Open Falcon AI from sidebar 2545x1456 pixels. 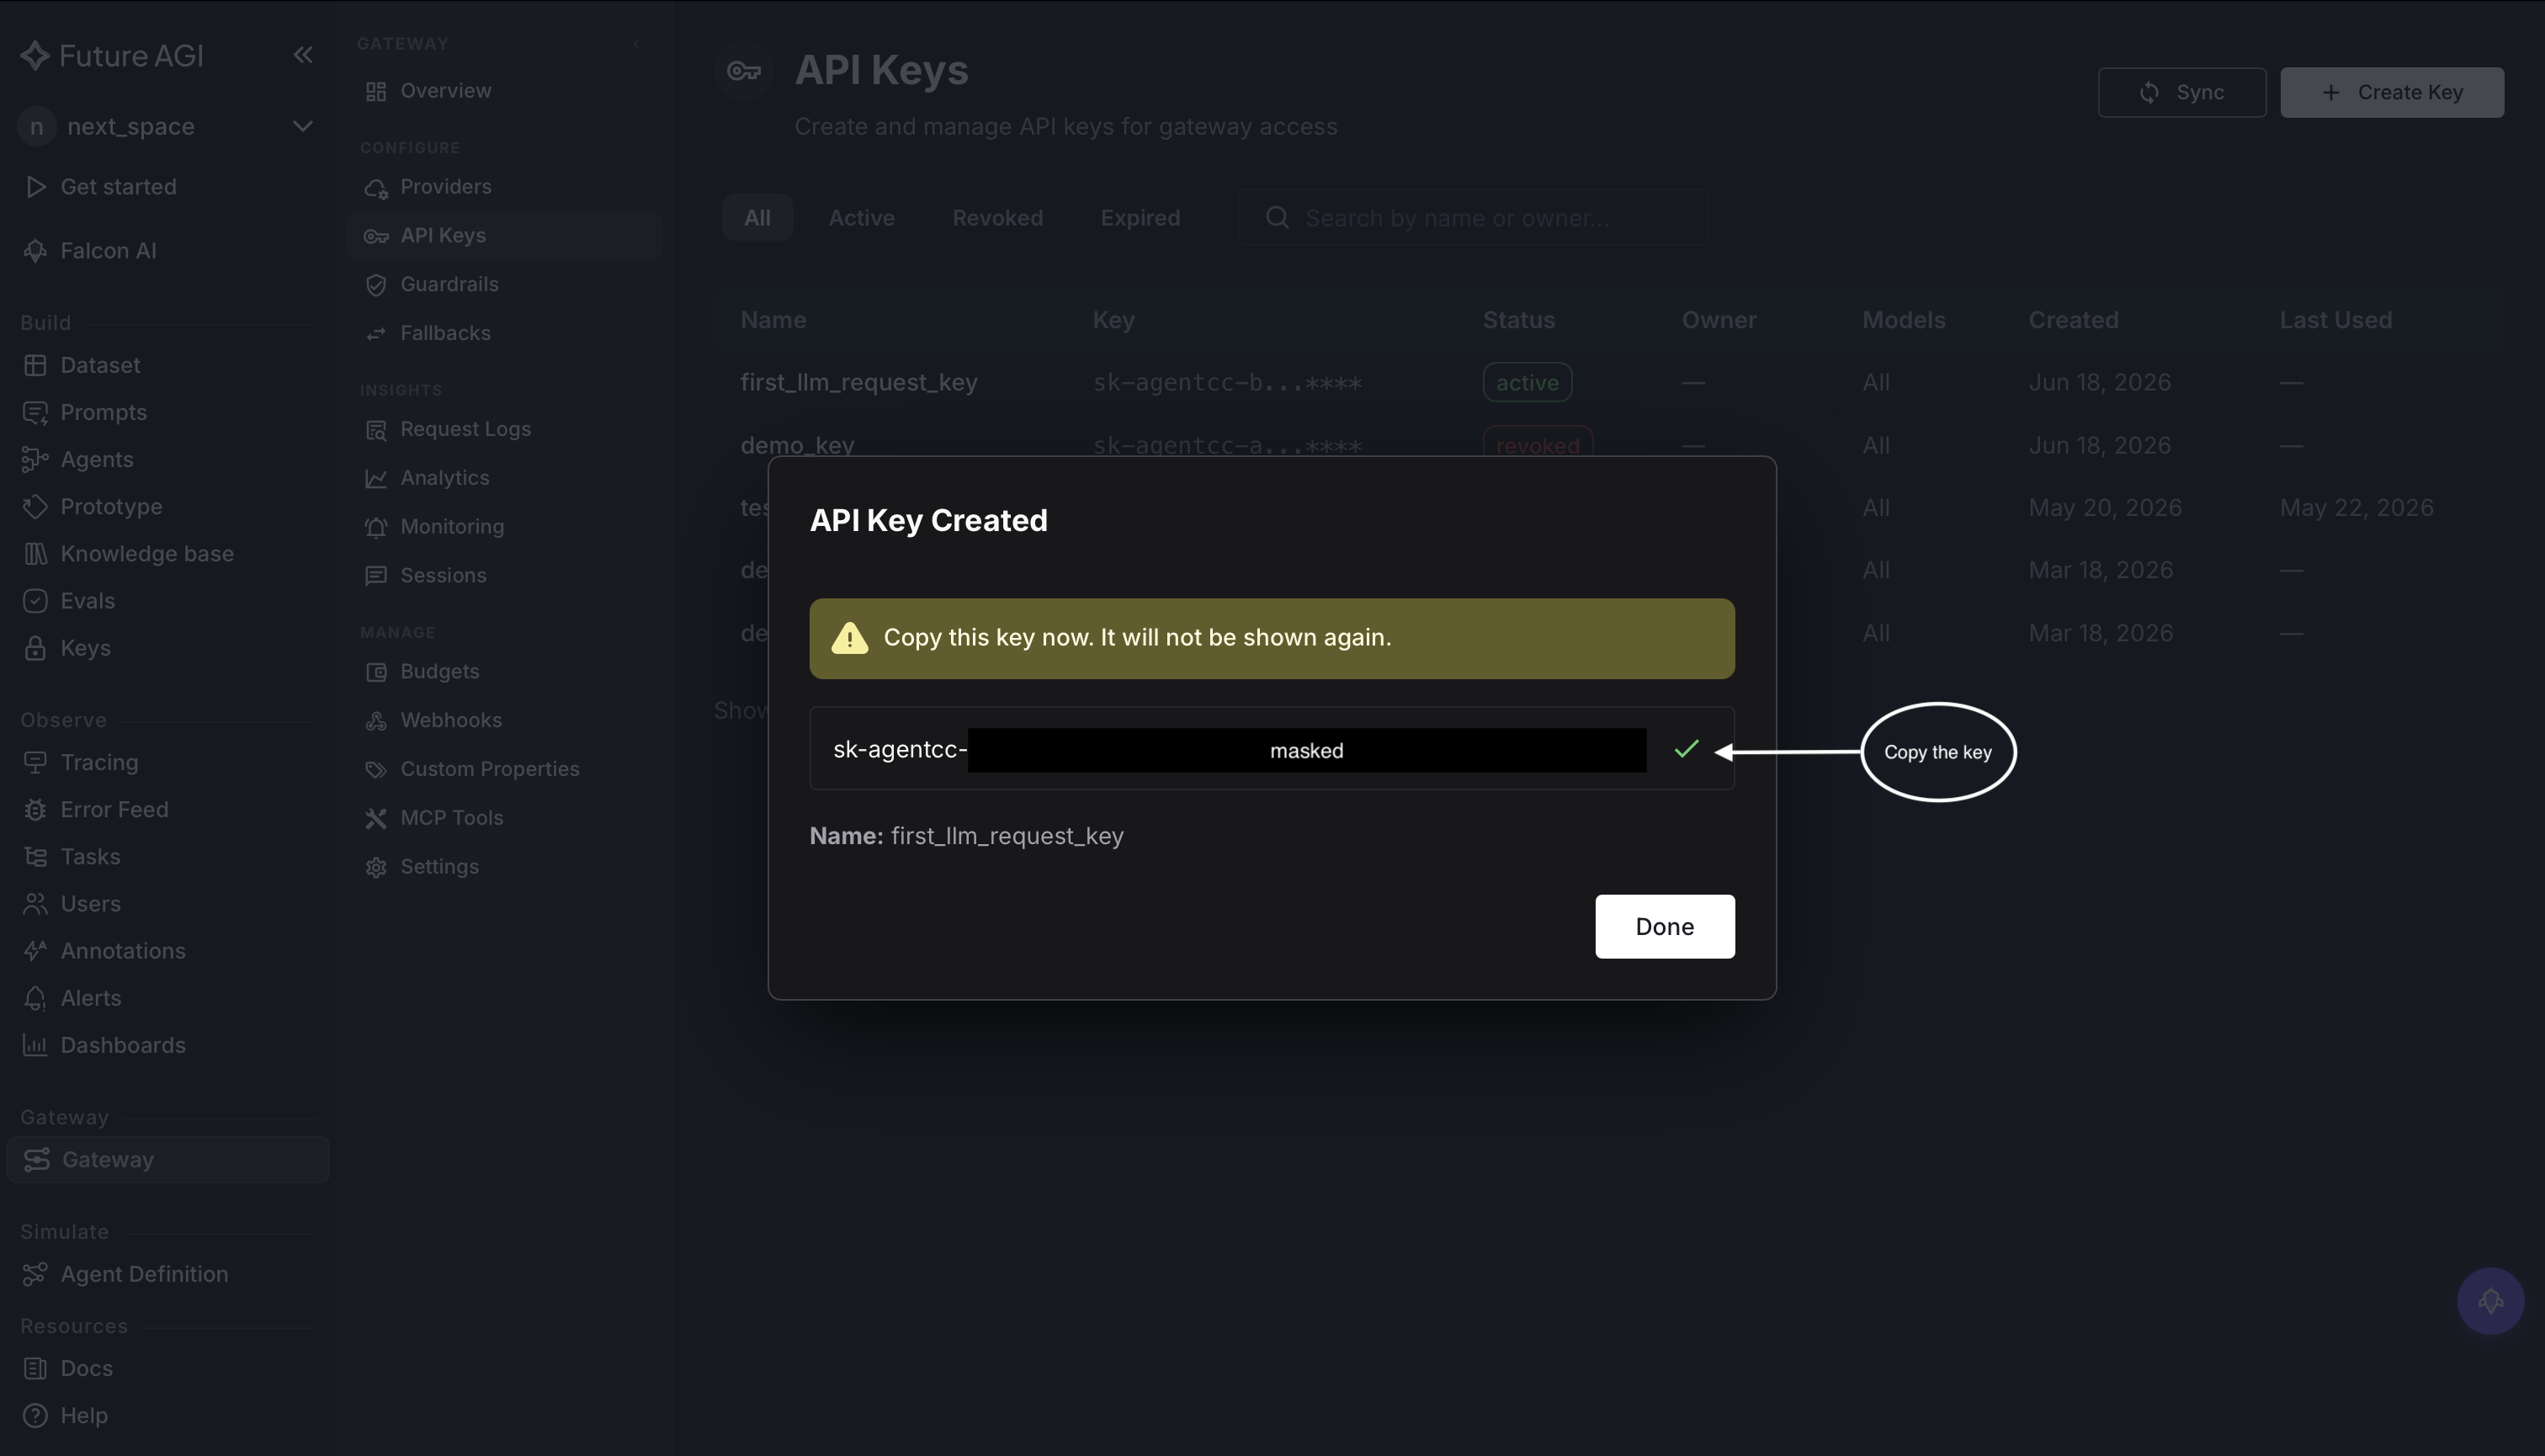coord(108,251)
